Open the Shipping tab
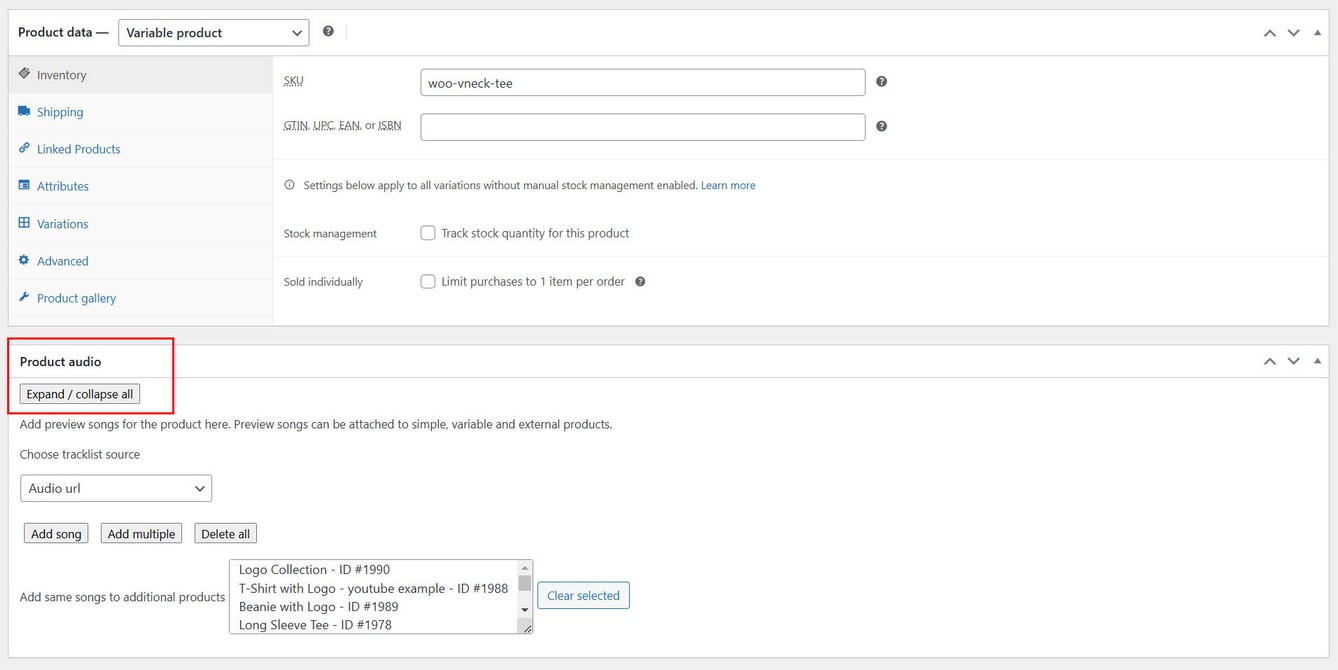1338x670 pixels. tap(60, 112)
